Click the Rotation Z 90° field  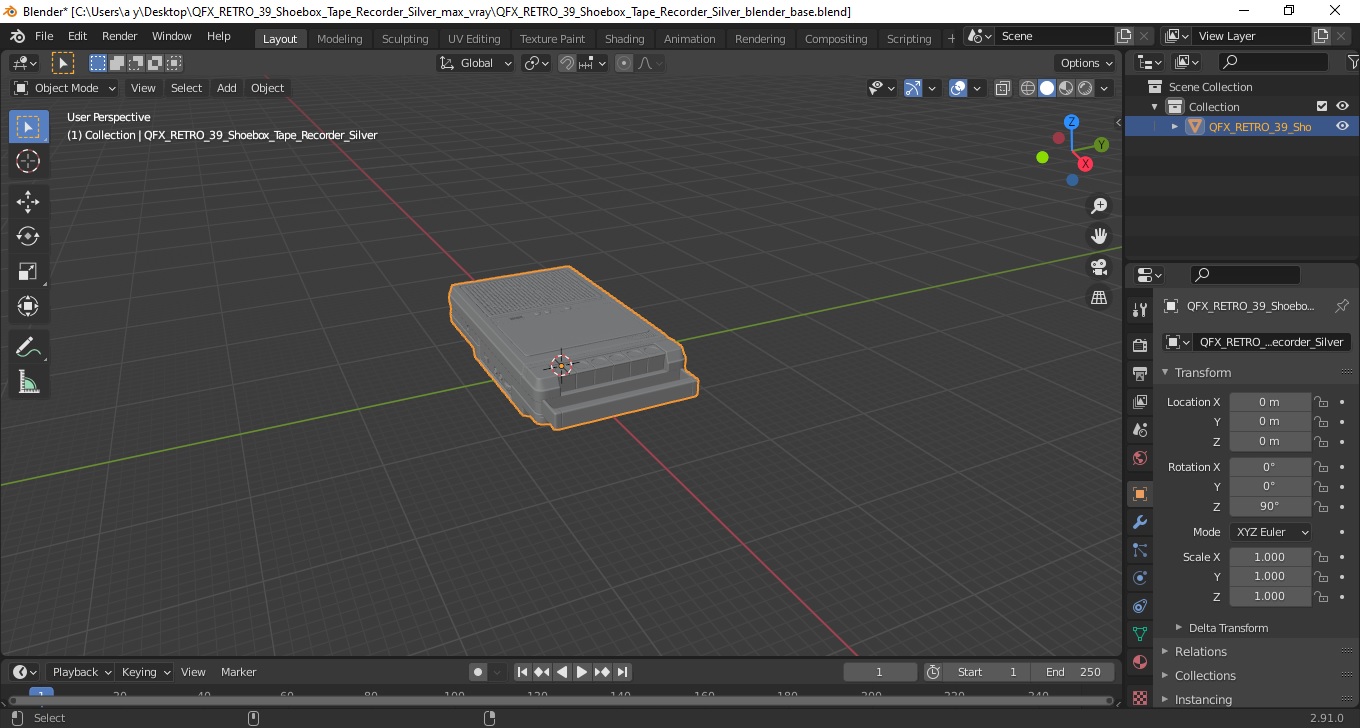coord(1270,506)
